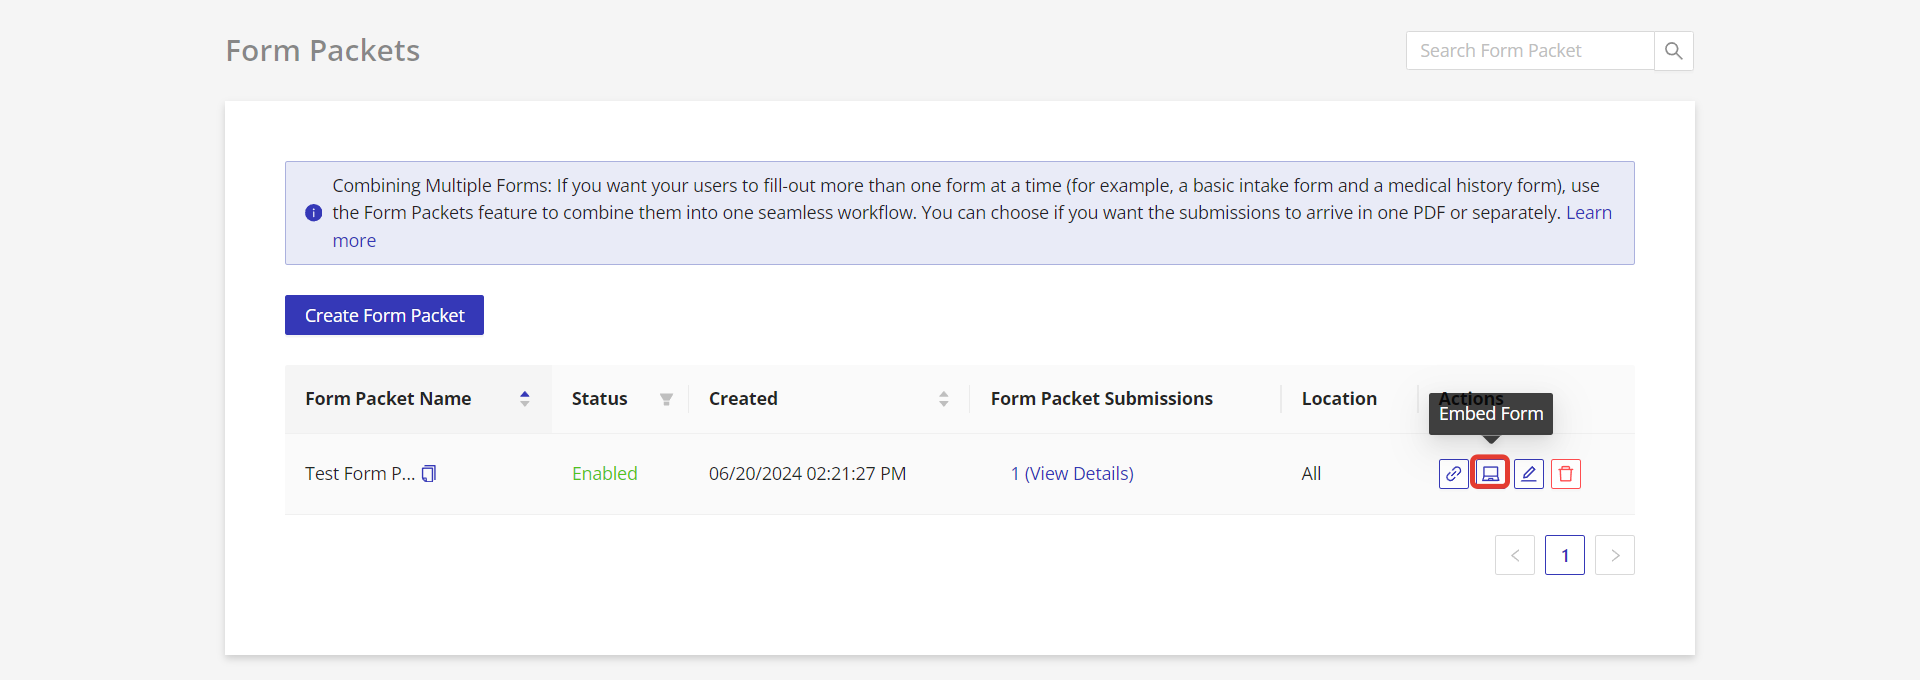The width and height of the screenshot is (1920, 680).
Task: Open the Learn more link
Action: point(1588,213)
